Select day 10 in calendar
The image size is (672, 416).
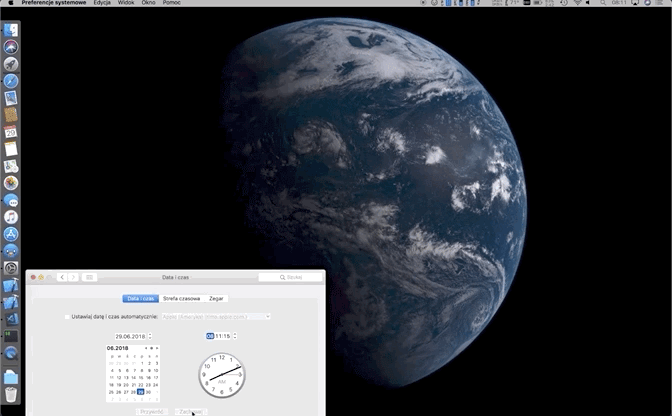156,371
